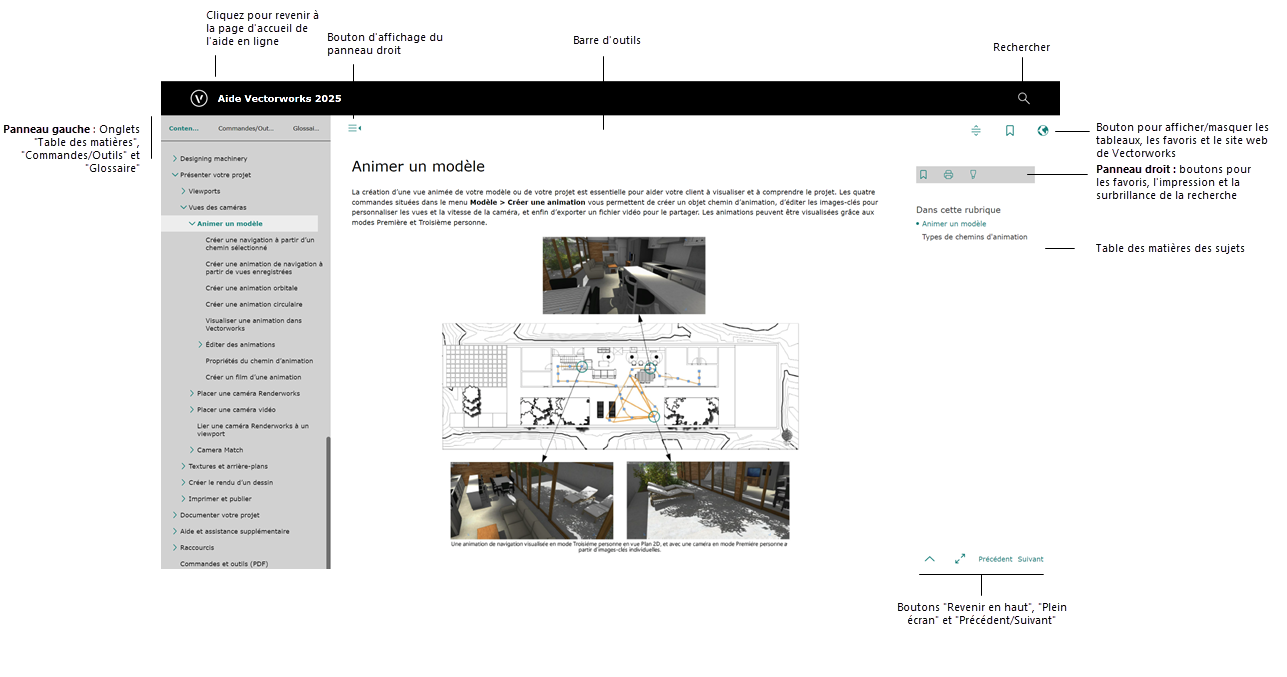The height and width of the screenshot is (677, 1287).
Task: Expand Créer le rendu d'un dessin
Action: coord(183,483)
